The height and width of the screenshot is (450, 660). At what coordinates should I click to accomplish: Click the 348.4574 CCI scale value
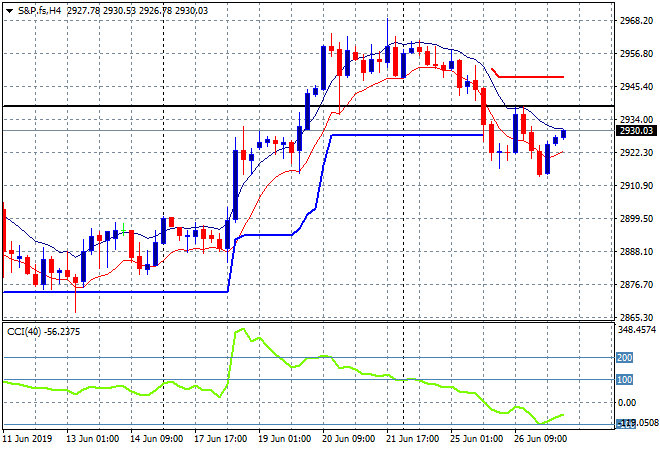(637, 330)
